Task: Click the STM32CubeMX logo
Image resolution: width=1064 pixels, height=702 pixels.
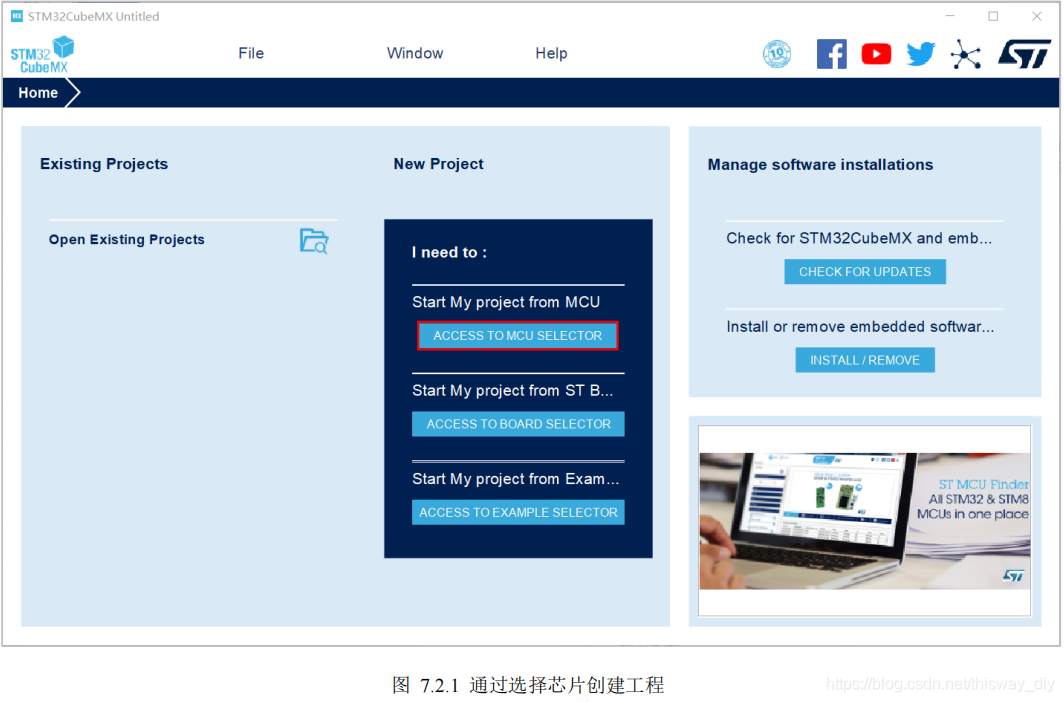Action: tap(42, 55)
